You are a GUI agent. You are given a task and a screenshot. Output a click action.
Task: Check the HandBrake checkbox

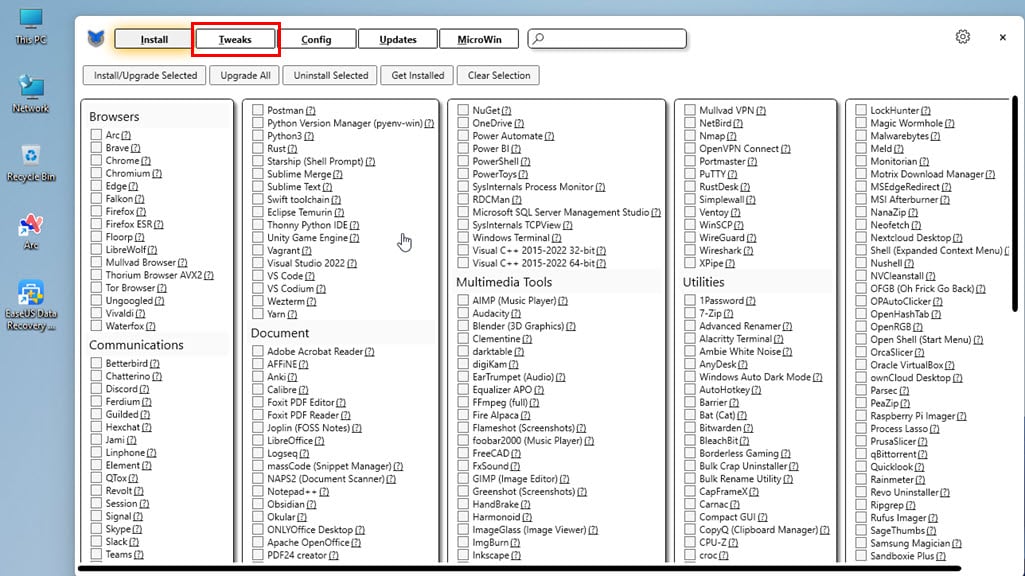[463, 504]
